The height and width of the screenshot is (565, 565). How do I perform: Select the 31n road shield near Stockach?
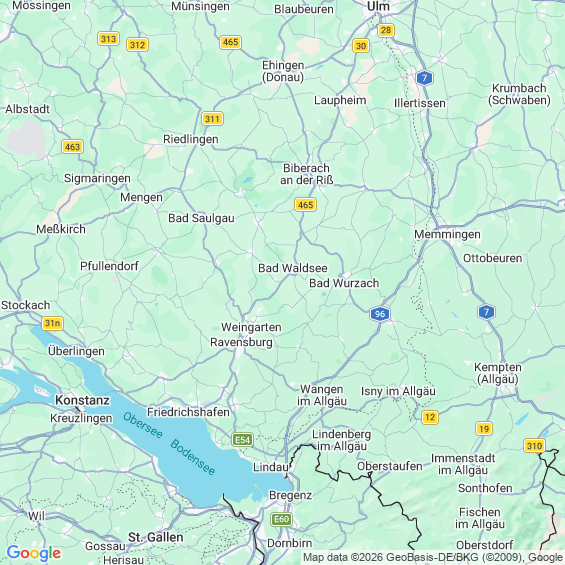pos(53,323)
